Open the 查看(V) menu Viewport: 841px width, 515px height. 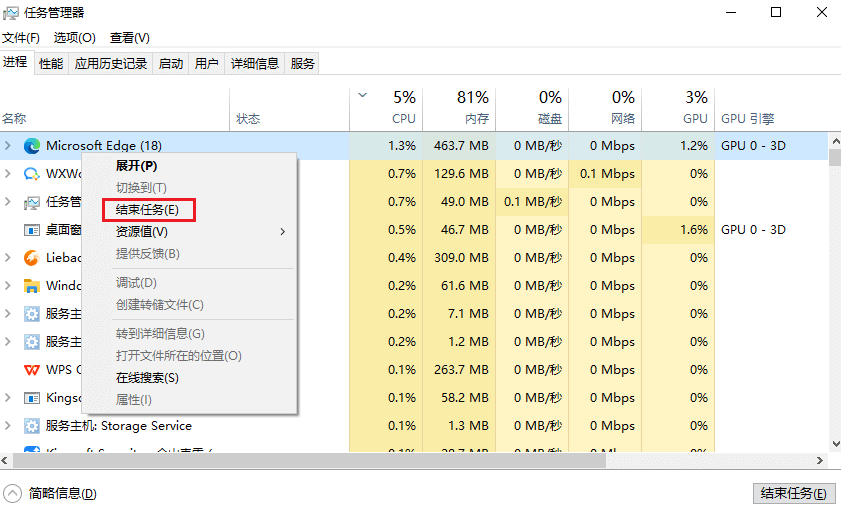[x=130, y=38]
